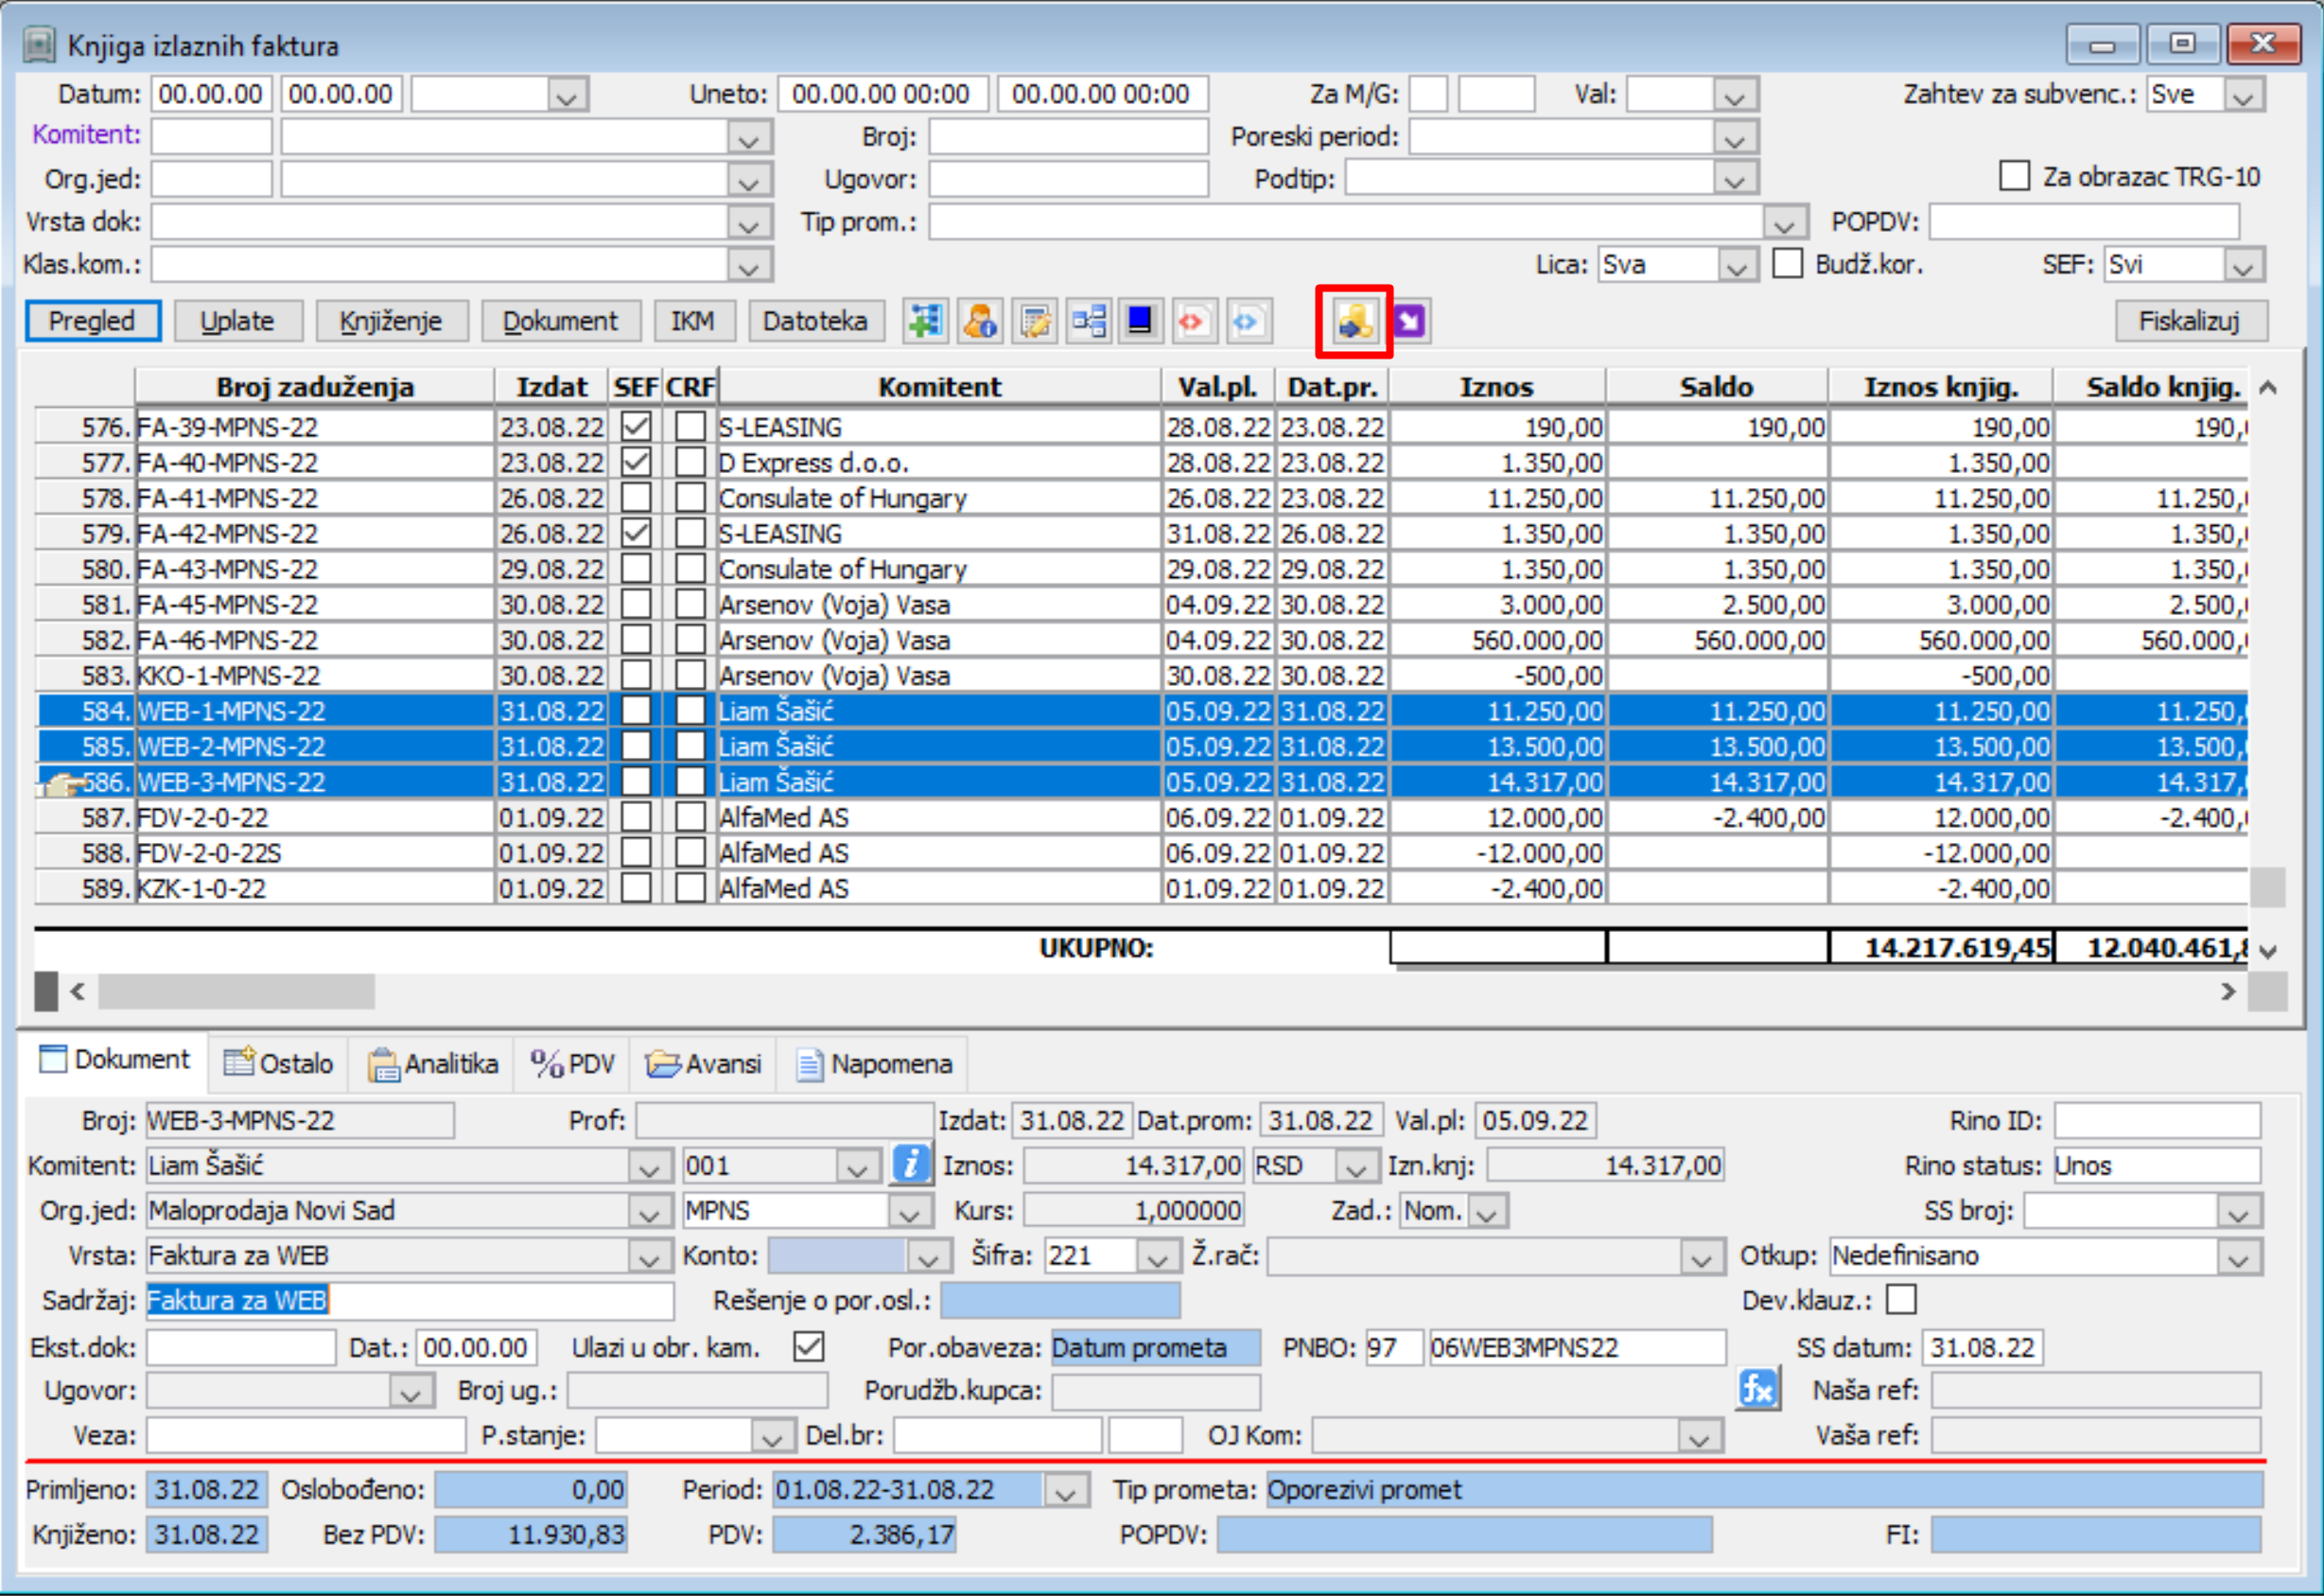Viewport: 2324px width, 1596px height.
Task: Click the tree with green plus icon
Action: 925,321
